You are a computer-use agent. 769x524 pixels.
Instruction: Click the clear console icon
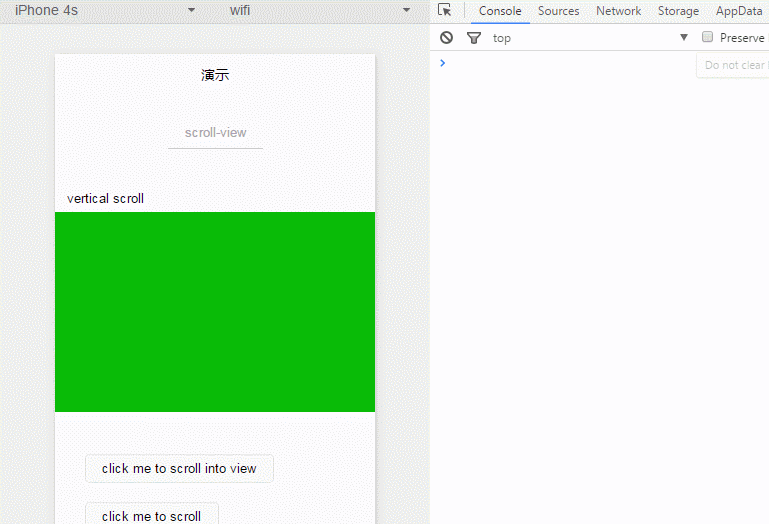[447, 38]
